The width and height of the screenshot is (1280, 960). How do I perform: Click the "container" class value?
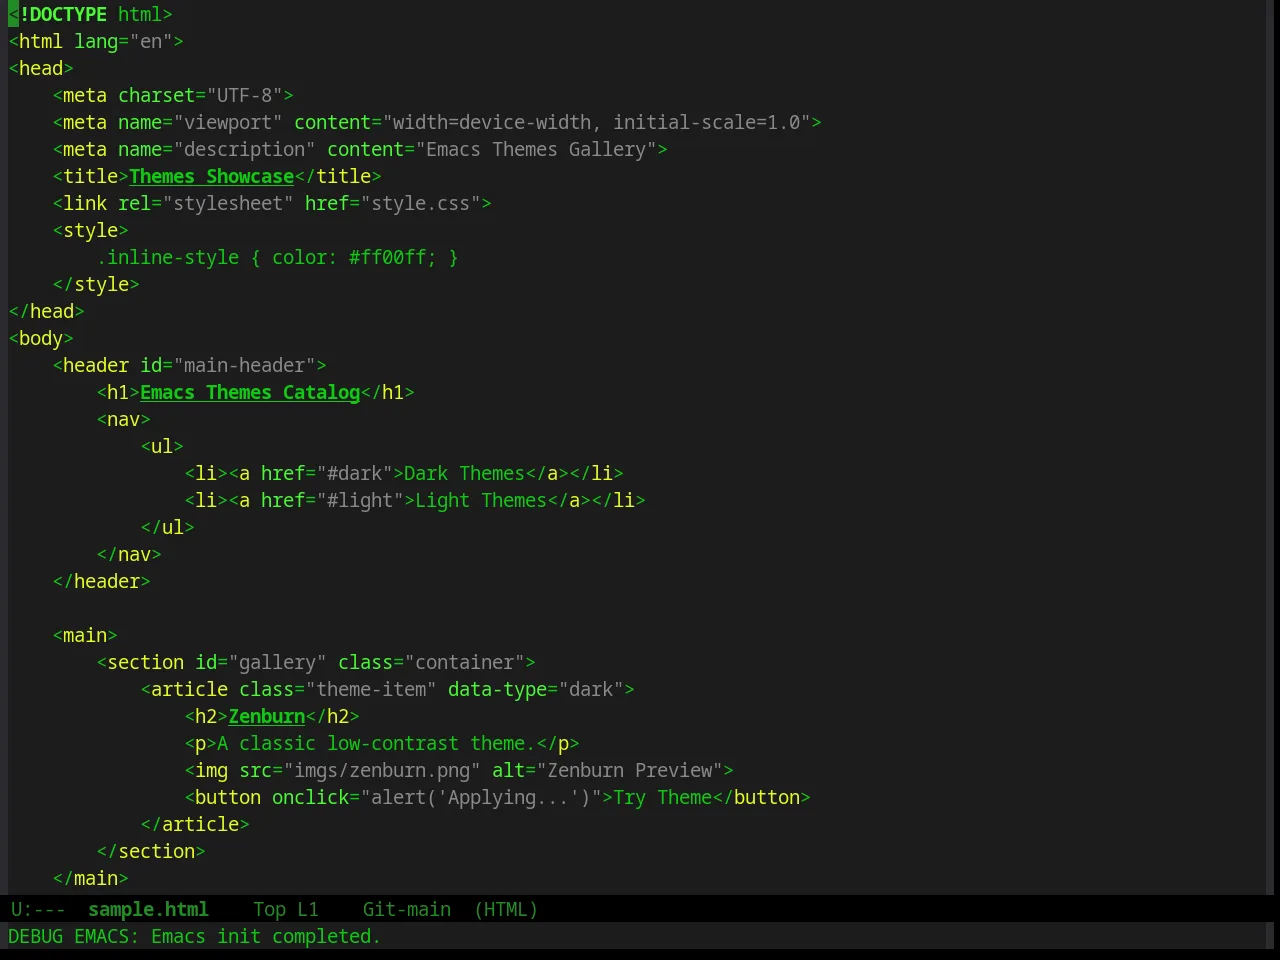coord(464,662)
